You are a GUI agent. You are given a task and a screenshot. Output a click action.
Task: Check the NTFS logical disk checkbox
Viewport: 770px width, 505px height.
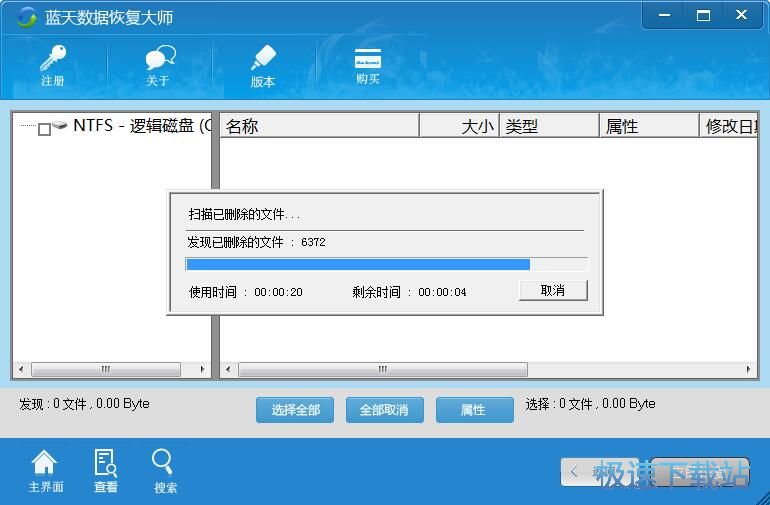pos(44,129)
